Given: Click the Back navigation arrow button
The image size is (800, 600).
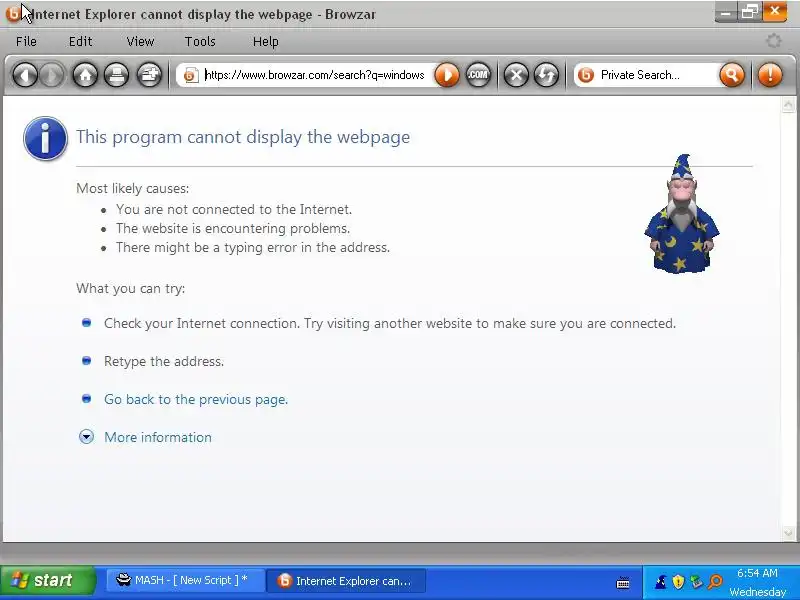Looking at the screenshot, I should pos(25,76).
